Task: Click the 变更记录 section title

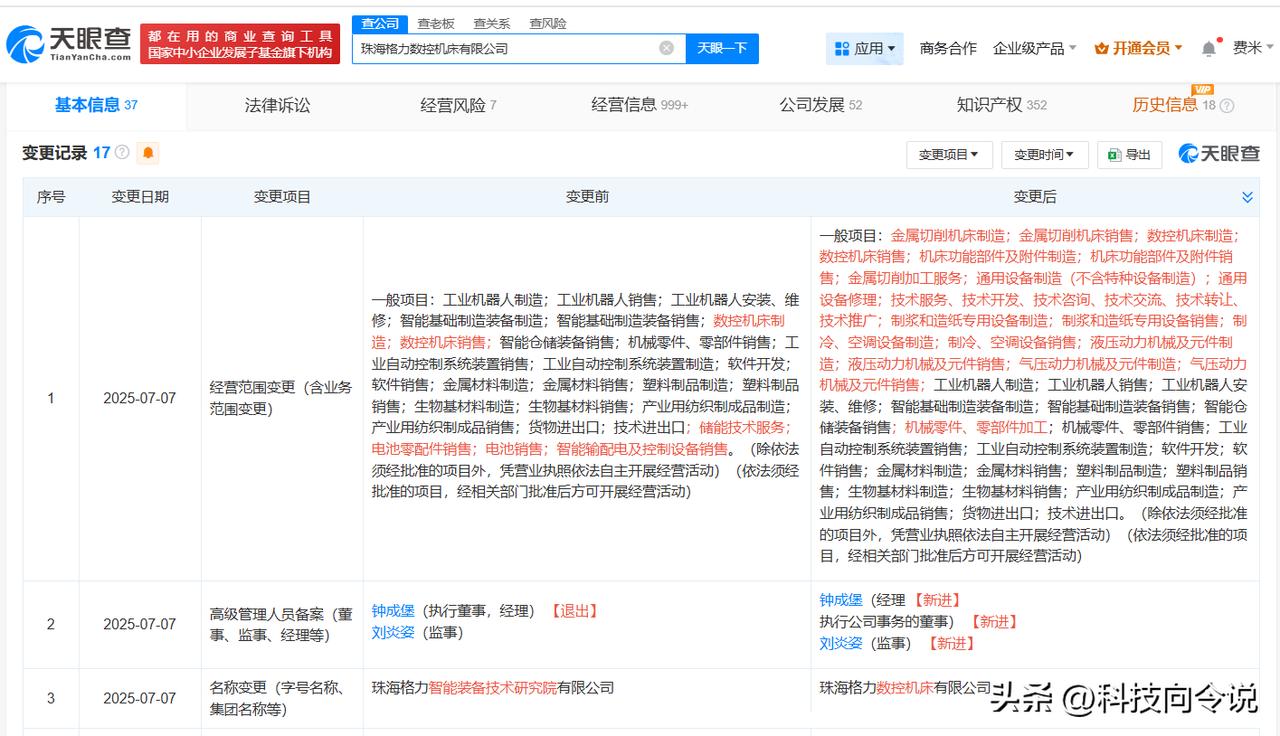Action: [54, 153]
